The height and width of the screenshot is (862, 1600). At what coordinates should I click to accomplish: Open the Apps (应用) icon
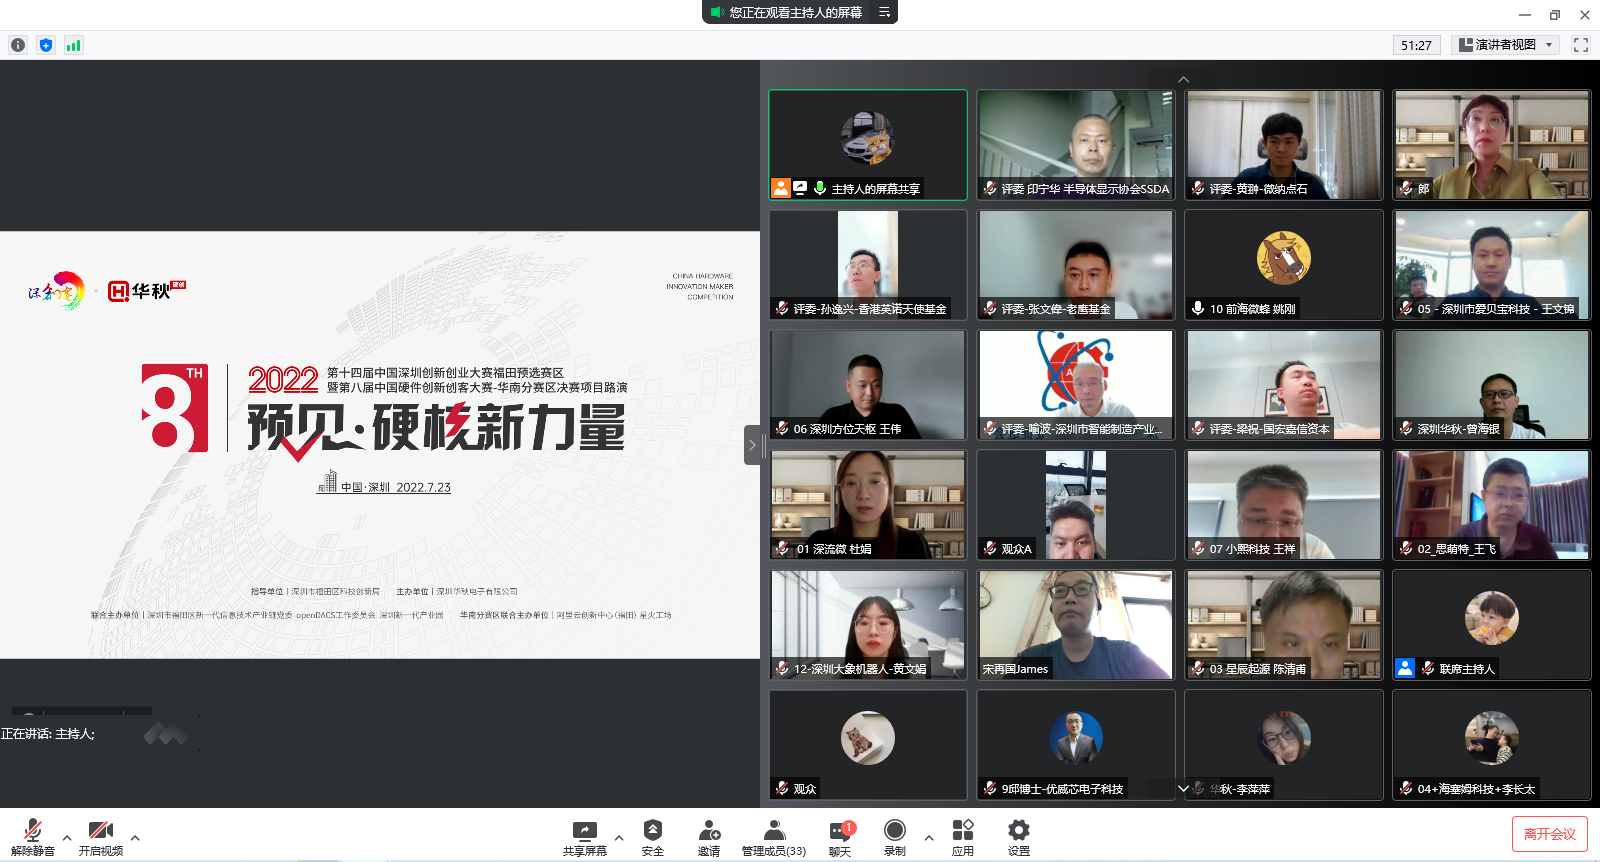[x=962, y=837]
